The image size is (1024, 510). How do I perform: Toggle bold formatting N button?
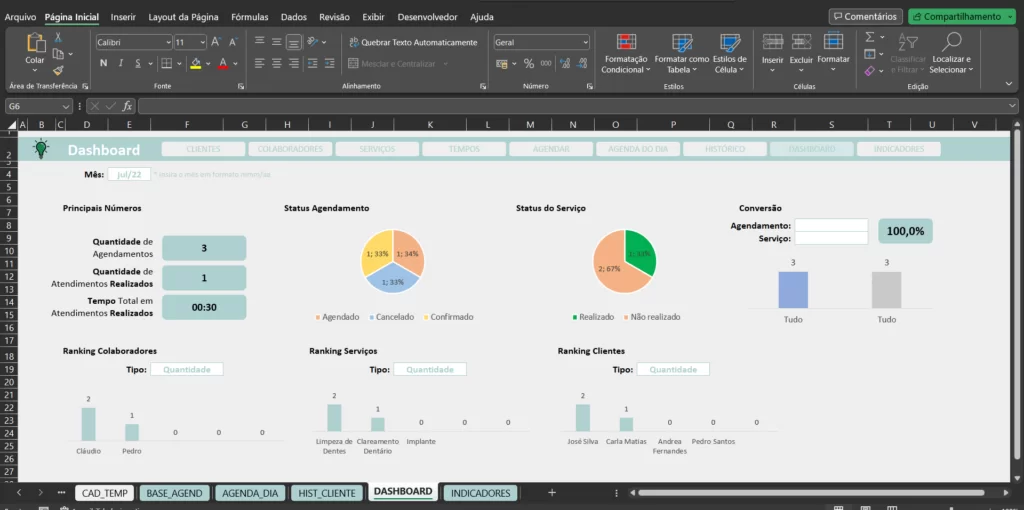pos(103,63)
